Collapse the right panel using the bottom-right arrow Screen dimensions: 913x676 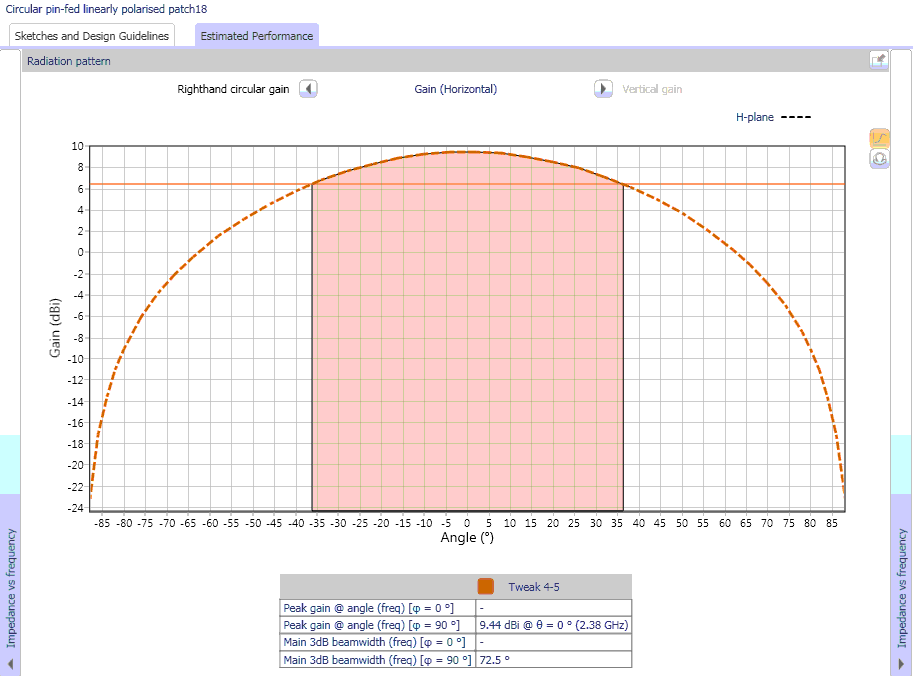coord(901,664)
